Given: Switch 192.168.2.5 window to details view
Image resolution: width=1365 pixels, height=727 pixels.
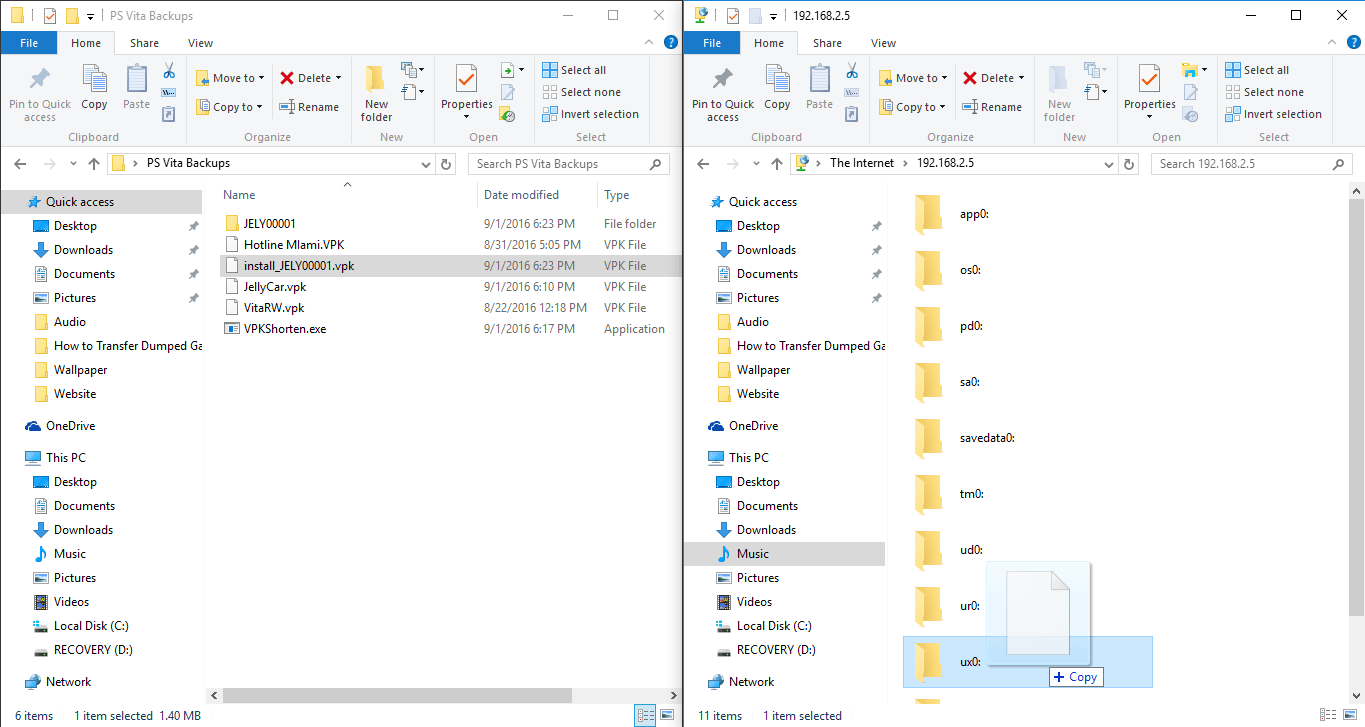Looking at the screenshot, I should tap(1329, 715).
